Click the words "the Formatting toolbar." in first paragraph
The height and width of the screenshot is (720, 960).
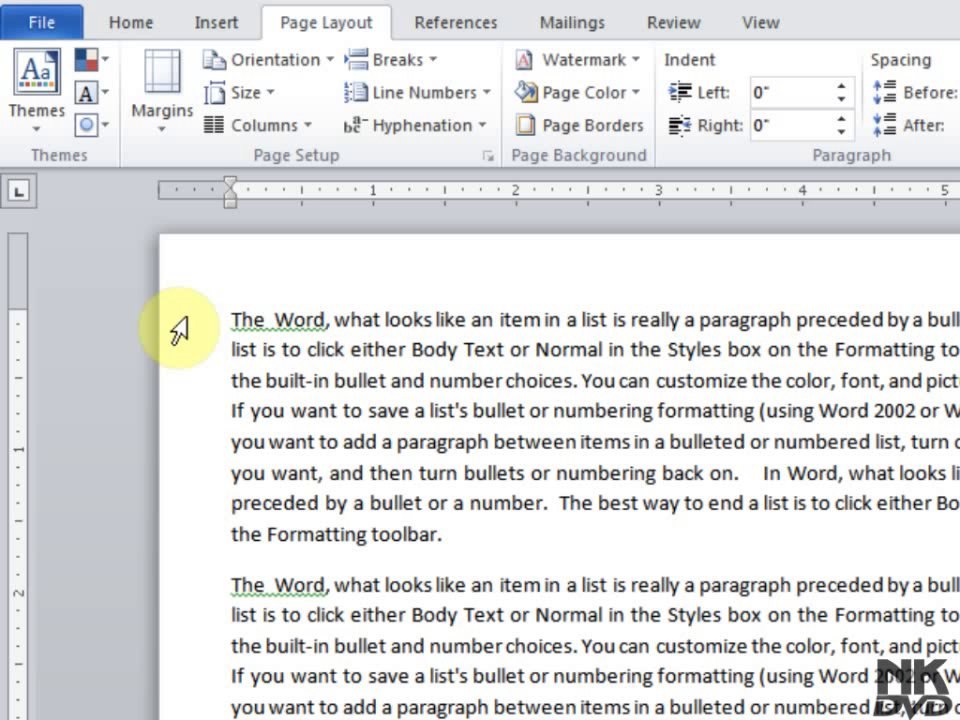tap(336, 535)
